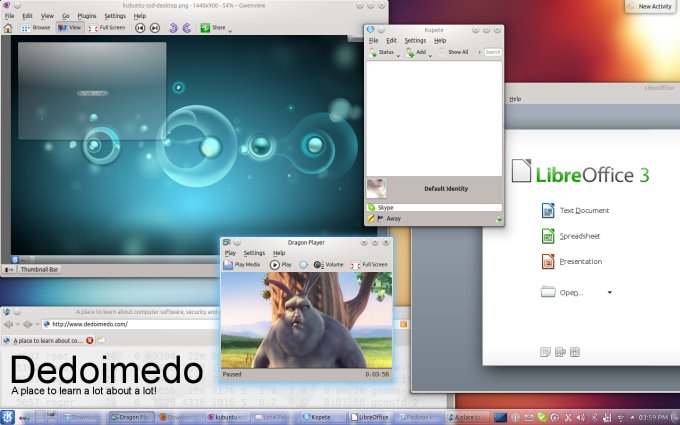This screenshot has height=425, width=680.
Task: Click third bottom icon in LibreOffice Start Center
Action: (575, 352)
